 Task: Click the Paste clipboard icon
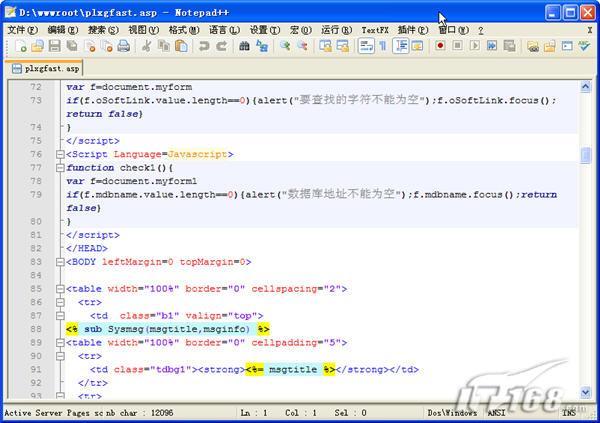point(181,46)
